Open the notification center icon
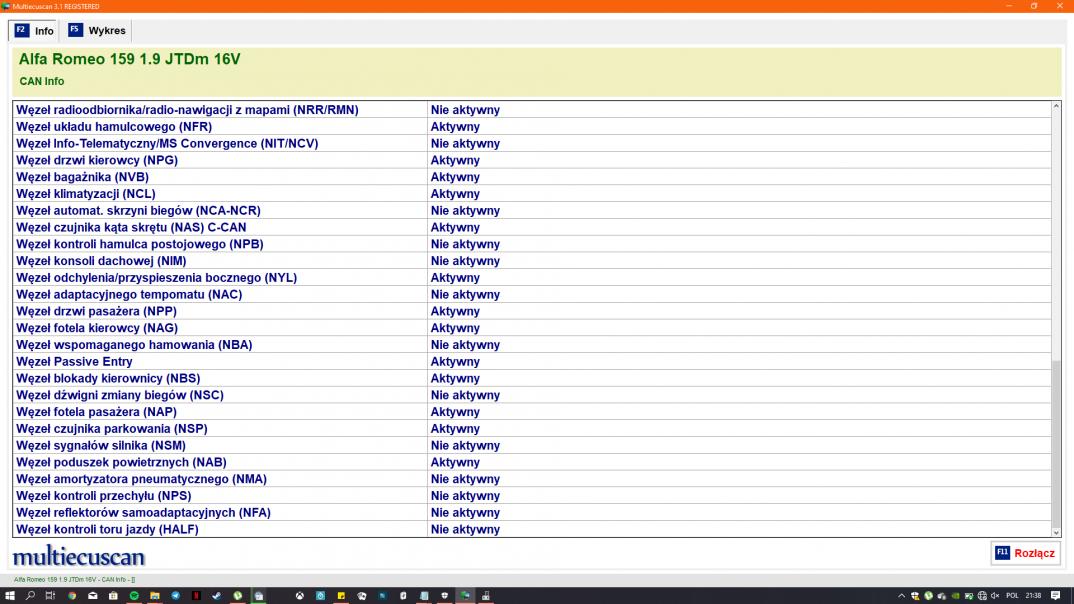The height and width of the screenshot is (604, 1074). 1056,596
